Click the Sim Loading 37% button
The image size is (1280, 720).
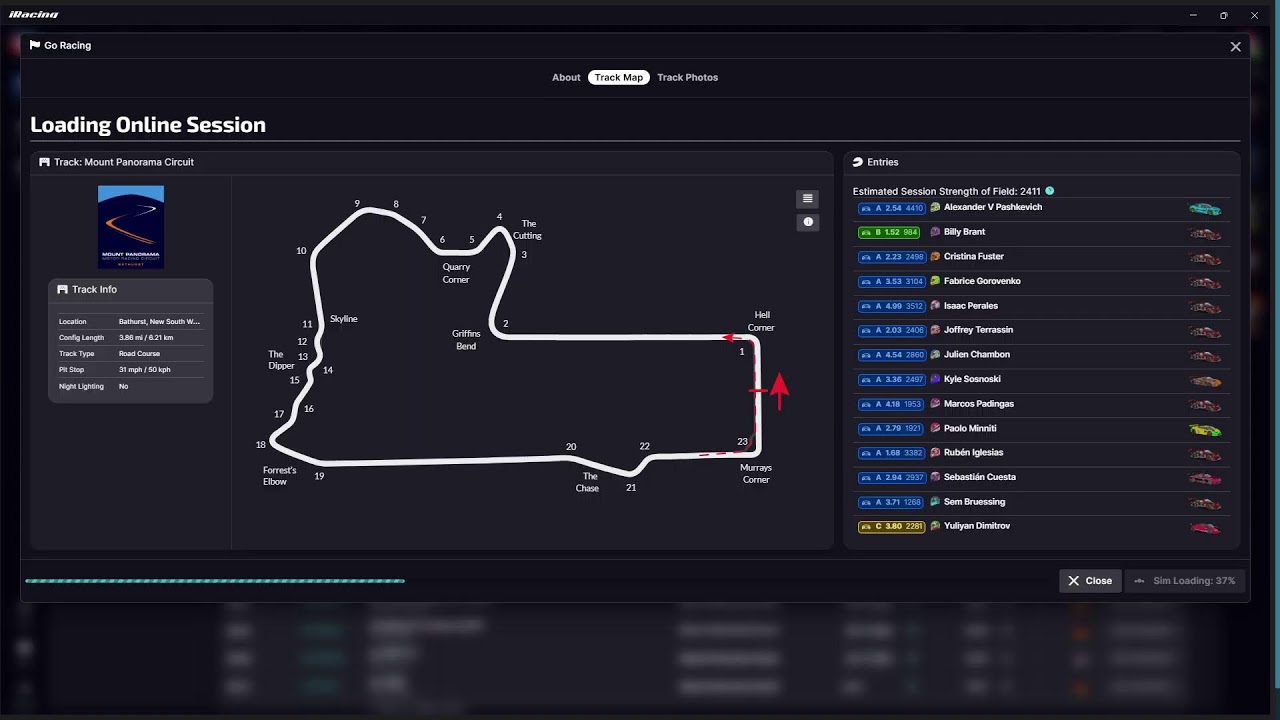[1185, 581]
